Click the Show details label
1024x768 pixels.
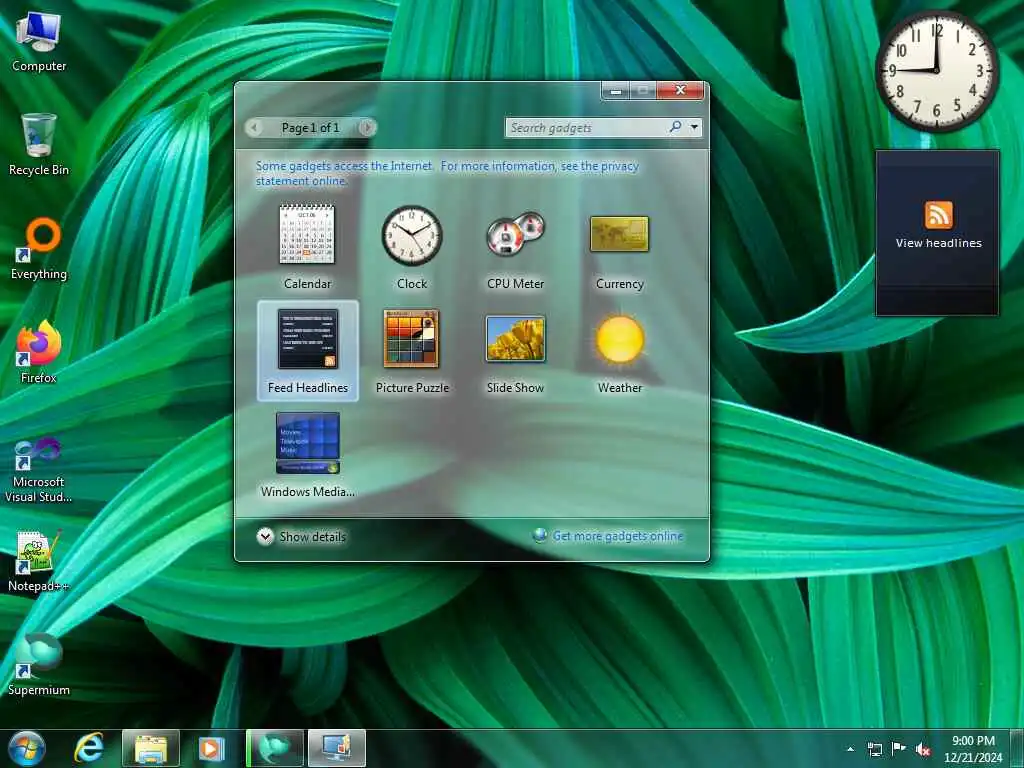313,537
